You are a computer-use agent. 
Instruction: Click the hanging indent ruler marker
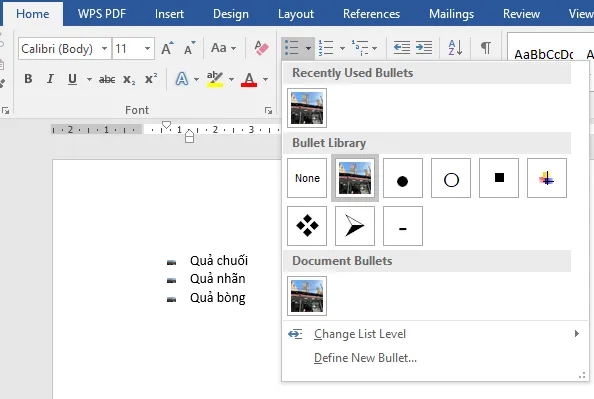point(190,133)
